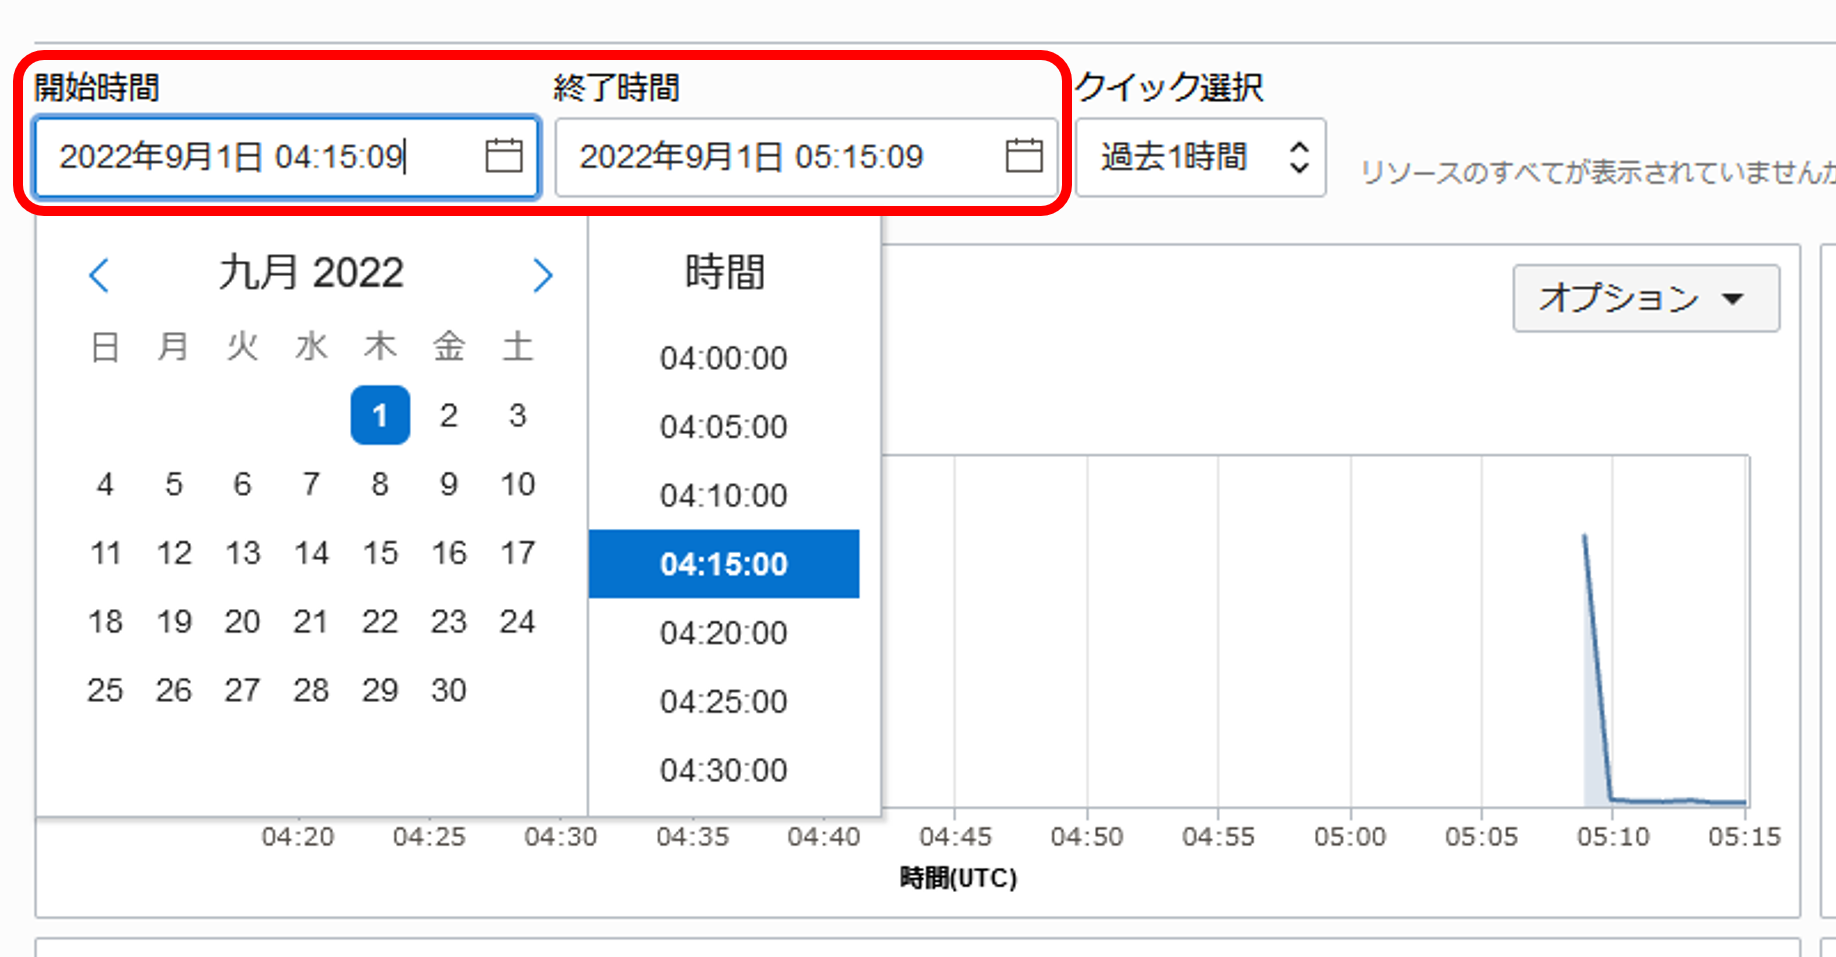Click the down arrow on the クイック選択 selector

pos(1298,166)
